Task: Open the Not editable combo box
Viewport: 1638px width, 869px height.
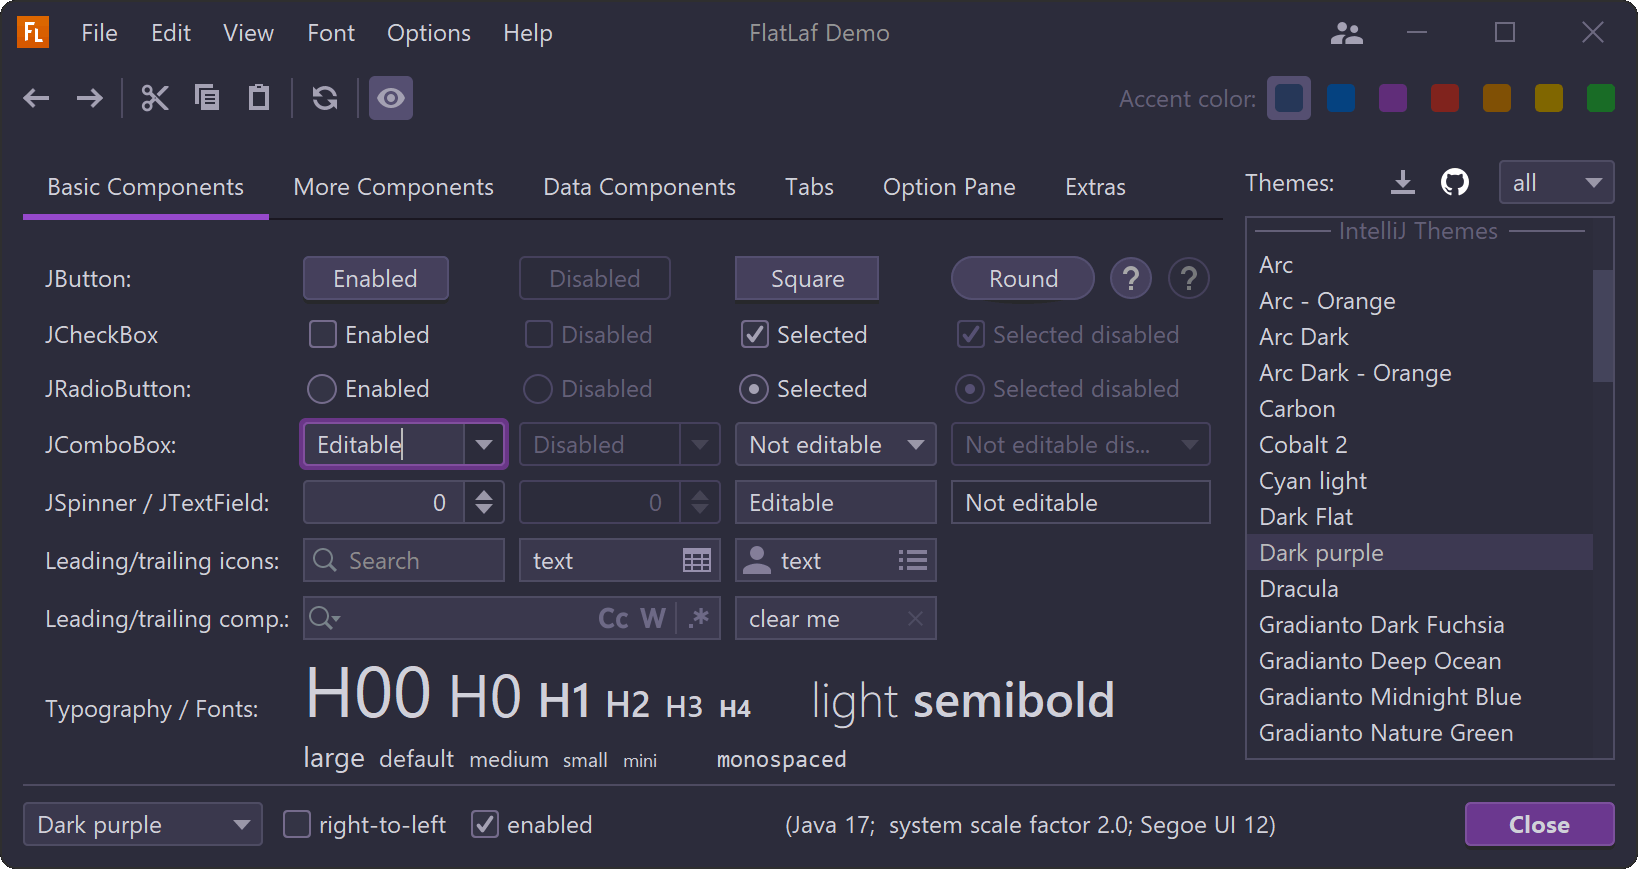Action: coord(835,445)
